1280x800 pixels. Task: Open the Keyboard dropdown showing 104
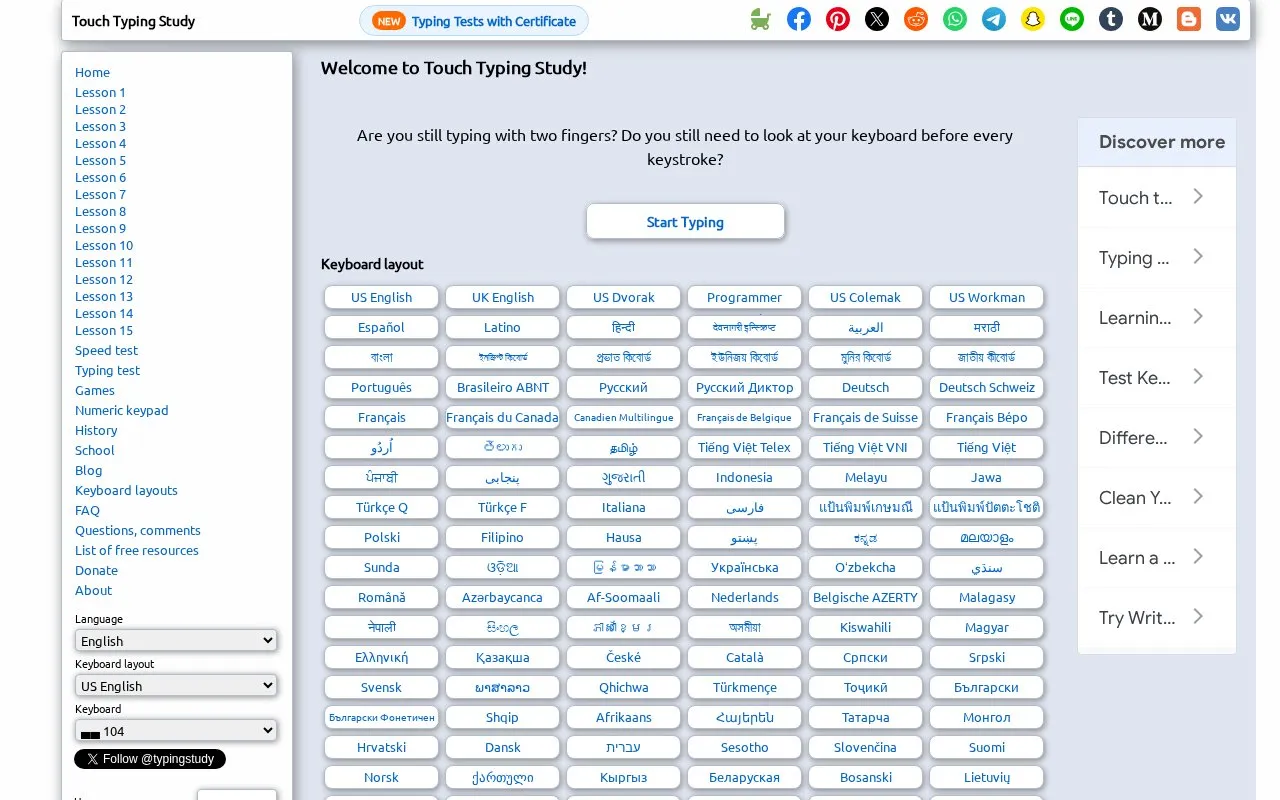pos(176,731)
